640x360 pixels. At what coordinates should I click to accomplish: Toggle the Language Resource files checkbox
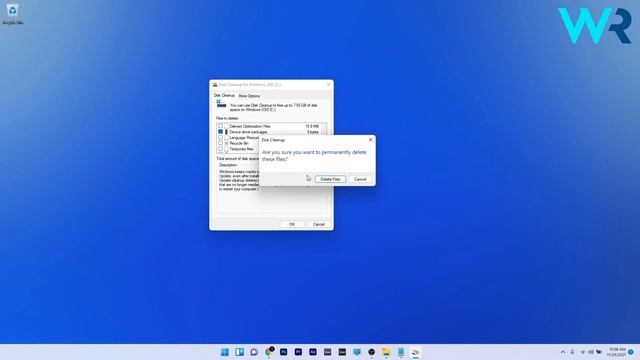(x=220, y=138)
